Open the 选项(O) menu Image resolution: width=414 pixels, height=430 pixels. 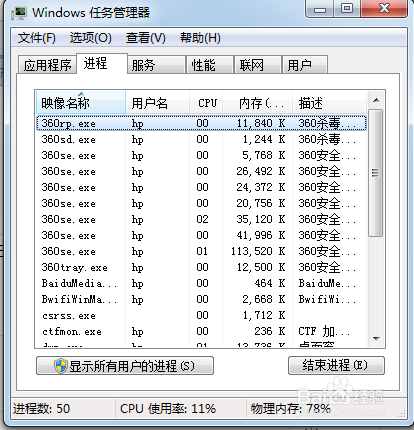[91, 38]
